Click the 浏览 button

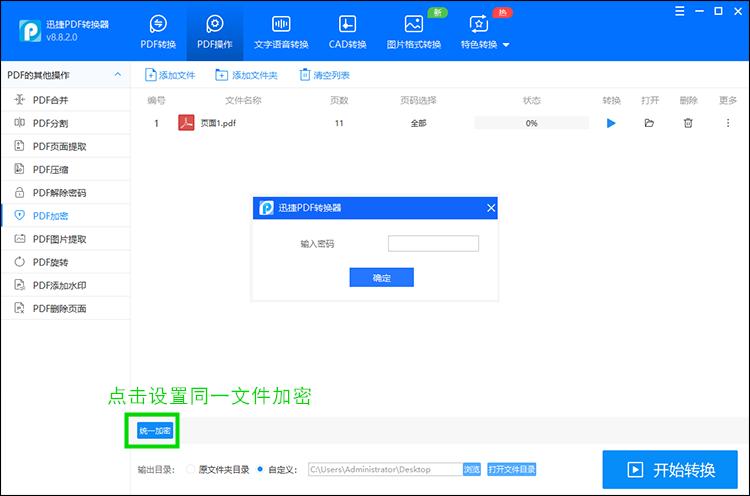pos(472,469)
